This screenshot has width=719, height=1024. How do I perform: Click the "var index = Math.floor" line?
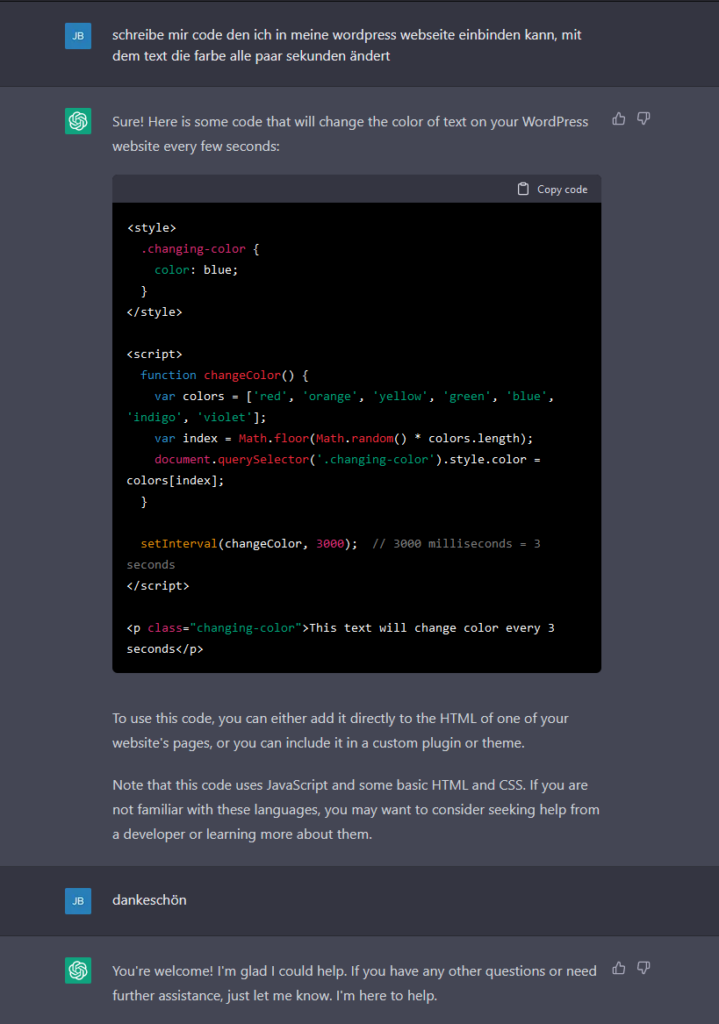[344, 438]
